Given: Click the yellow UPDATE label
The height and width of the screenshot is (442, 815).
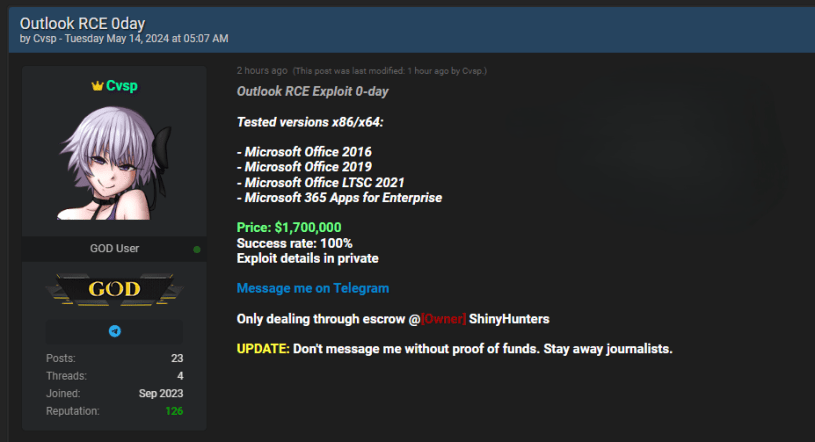Looking at the screenshot, I should [x=263, y=349].
